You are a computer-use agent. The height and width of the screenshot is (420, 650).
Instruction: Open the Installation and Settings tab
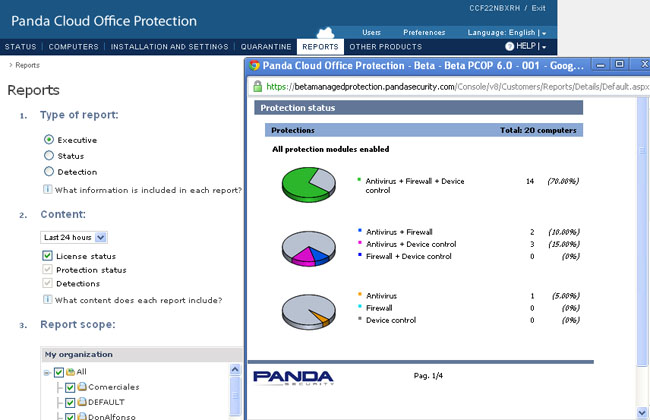click(x=169, y=47)
